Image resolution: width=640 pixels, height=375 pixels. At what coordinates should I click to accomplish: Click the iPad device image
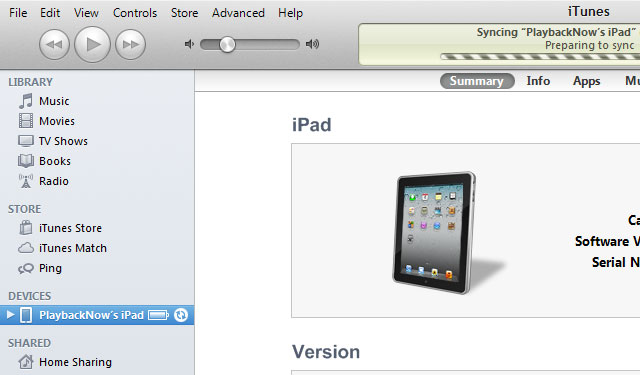coord(434,233)
